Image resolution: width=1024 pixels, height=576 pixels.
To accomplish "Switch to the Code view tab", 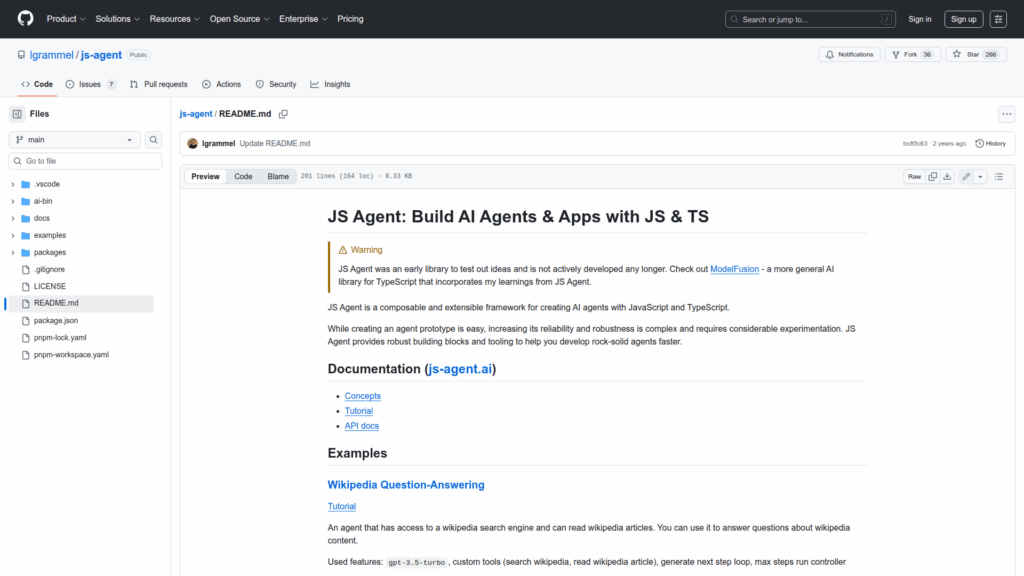I will (243, 176).
